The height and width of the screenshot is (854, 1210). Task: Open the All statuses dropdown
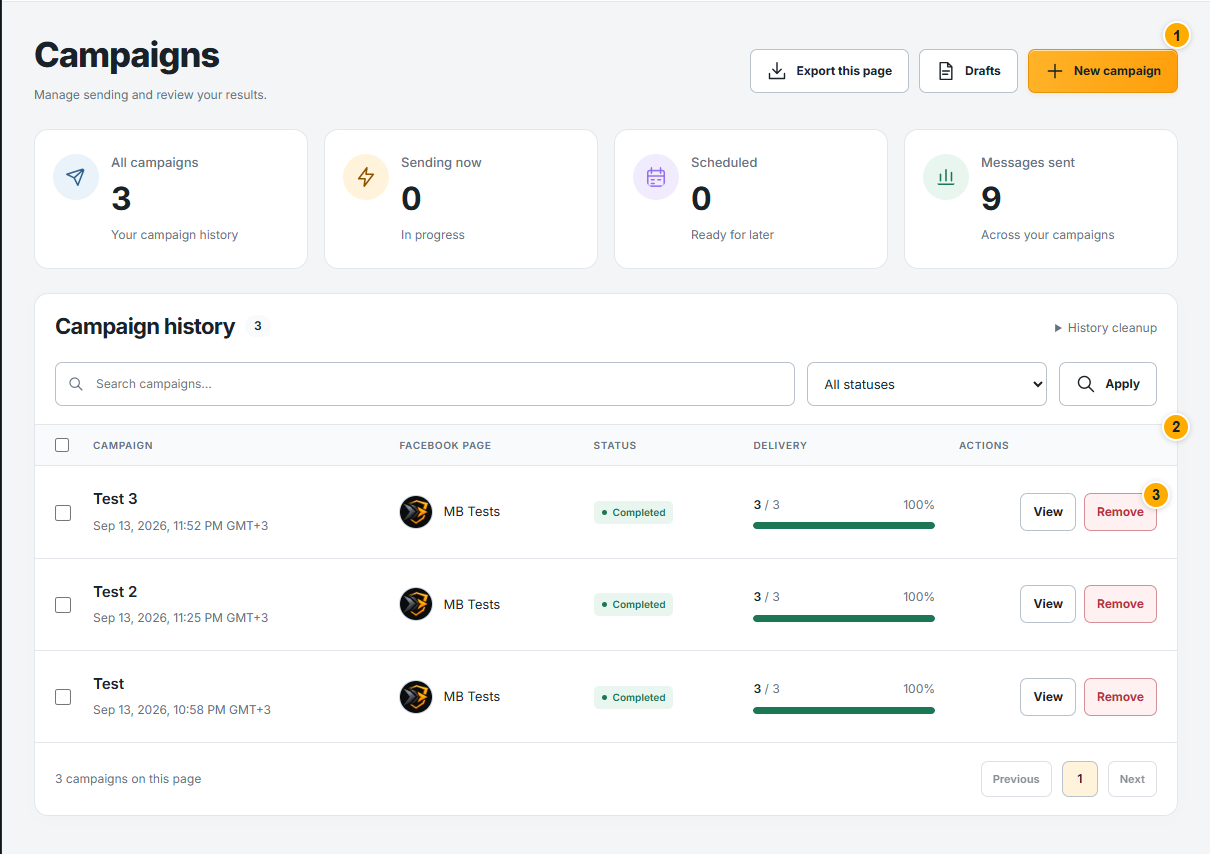tap(927, 384)
